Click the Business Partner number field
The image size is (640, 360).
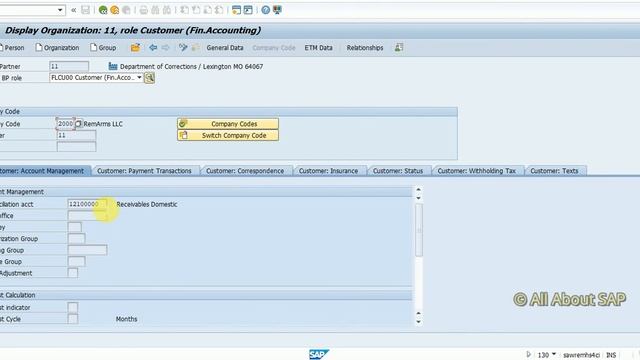tap(69, 66)
